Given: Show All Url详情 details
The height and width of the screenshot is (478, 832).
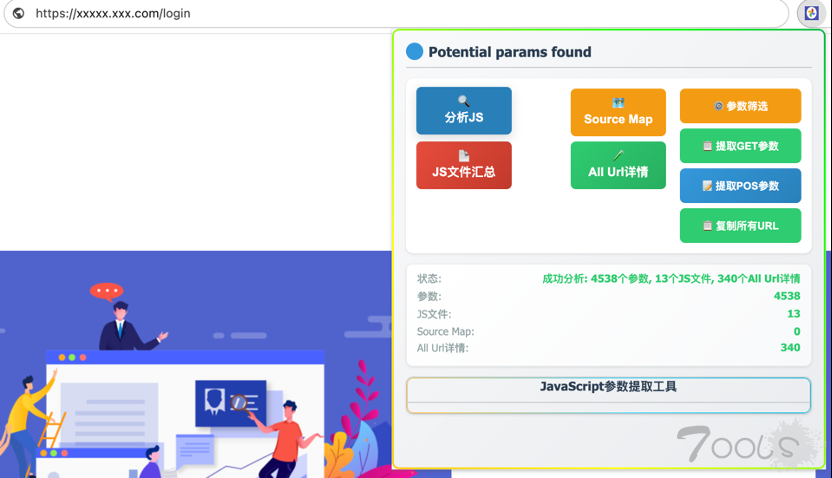Looking at the screenshot, I should point(618,165).
